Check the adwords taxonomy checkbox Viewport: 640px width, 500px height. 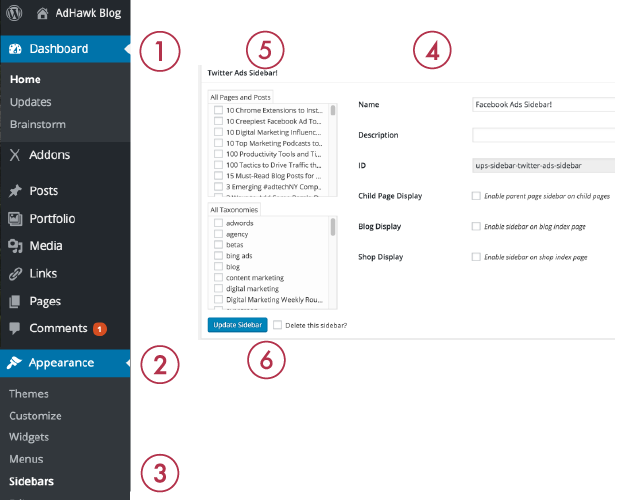[218, 223]
